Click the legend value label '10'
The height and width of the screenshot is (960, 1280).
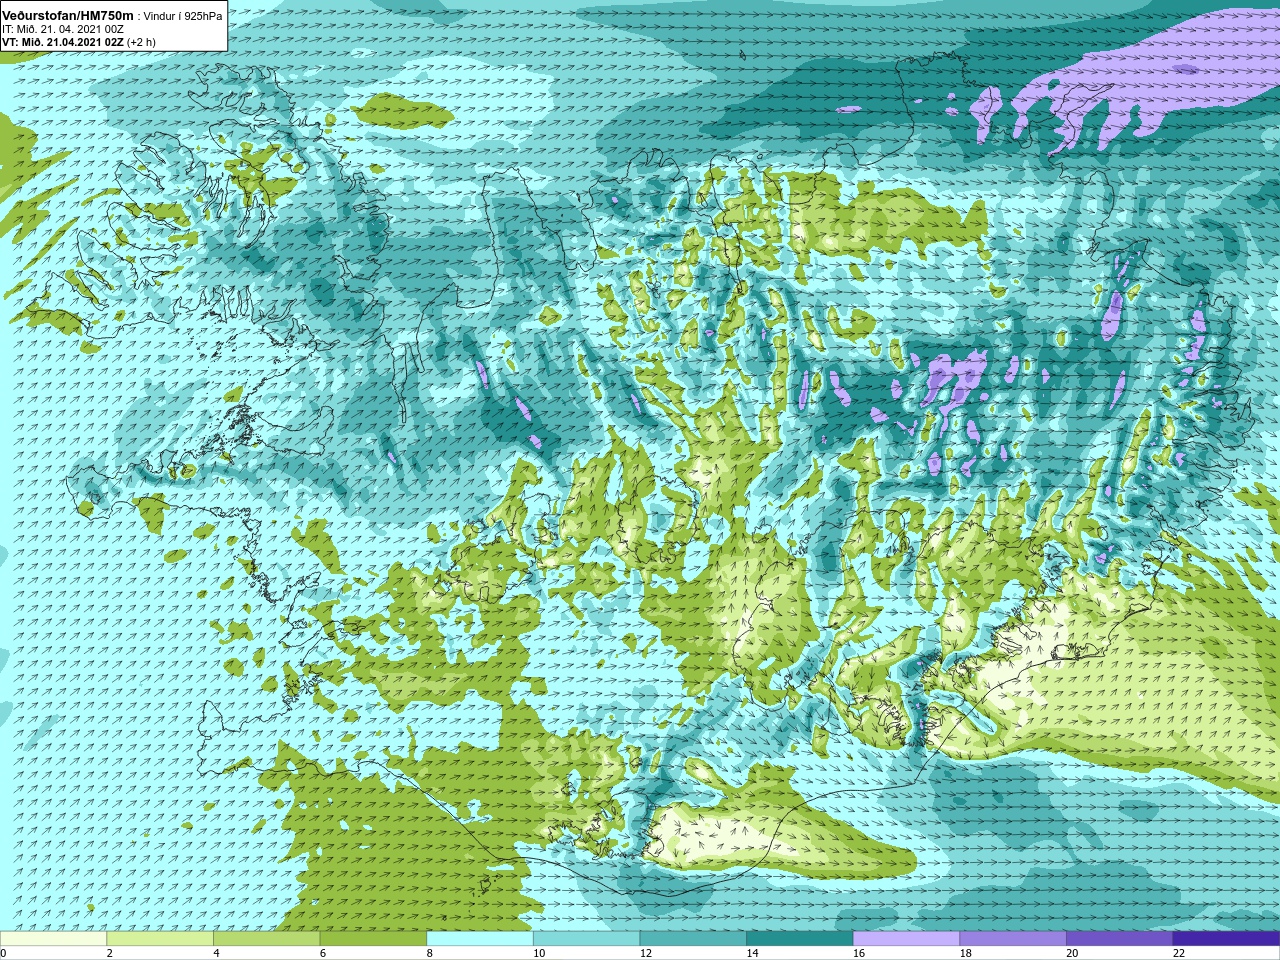539,953
